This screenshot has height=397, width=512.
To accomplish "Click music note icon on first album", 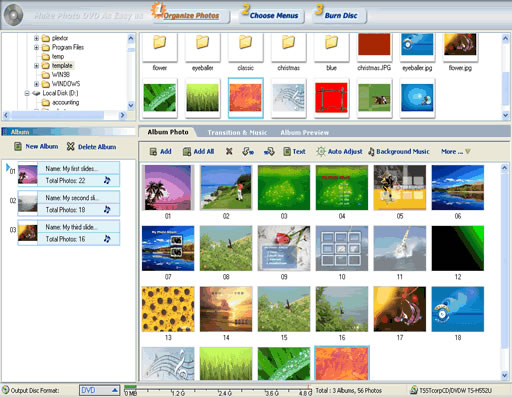I will pyautogui.click(x=107, y=180).
